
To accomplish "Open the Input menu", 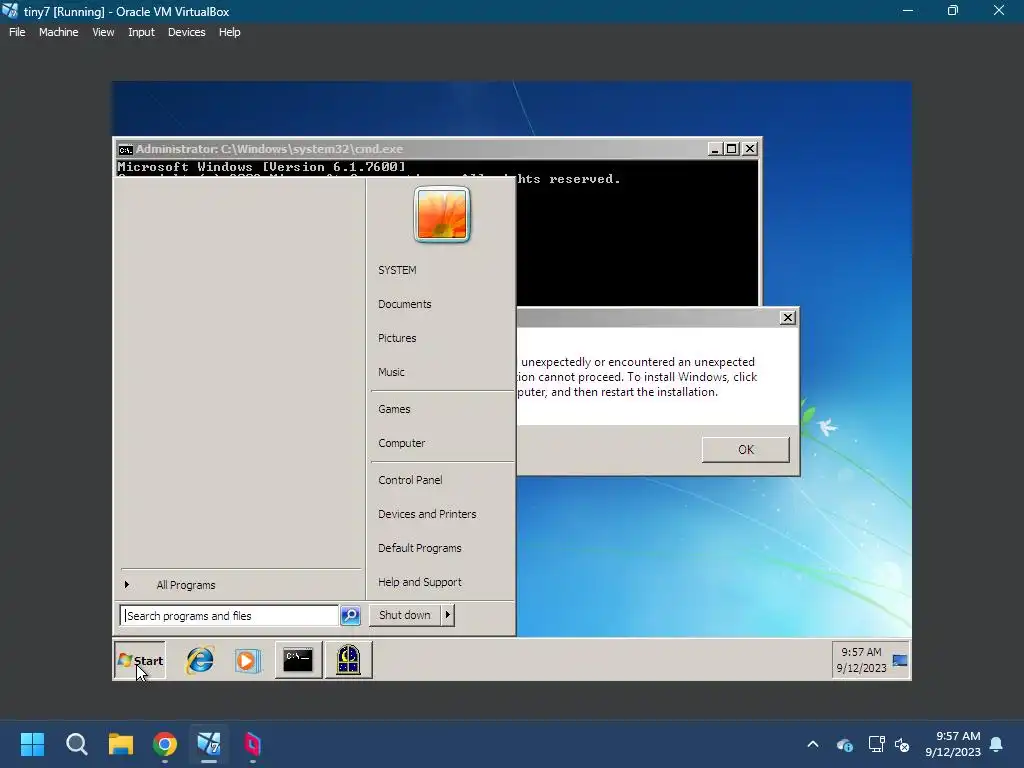I will coord(141,32).
